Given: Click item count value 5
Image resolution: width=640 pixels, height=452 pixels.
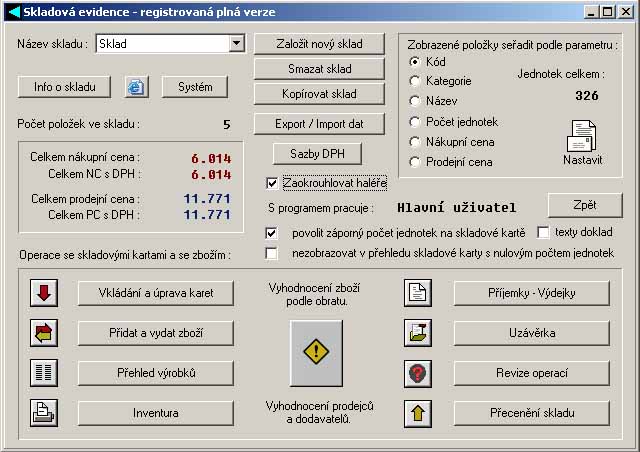Looking at the screenshot, I should tap(227, 124).
